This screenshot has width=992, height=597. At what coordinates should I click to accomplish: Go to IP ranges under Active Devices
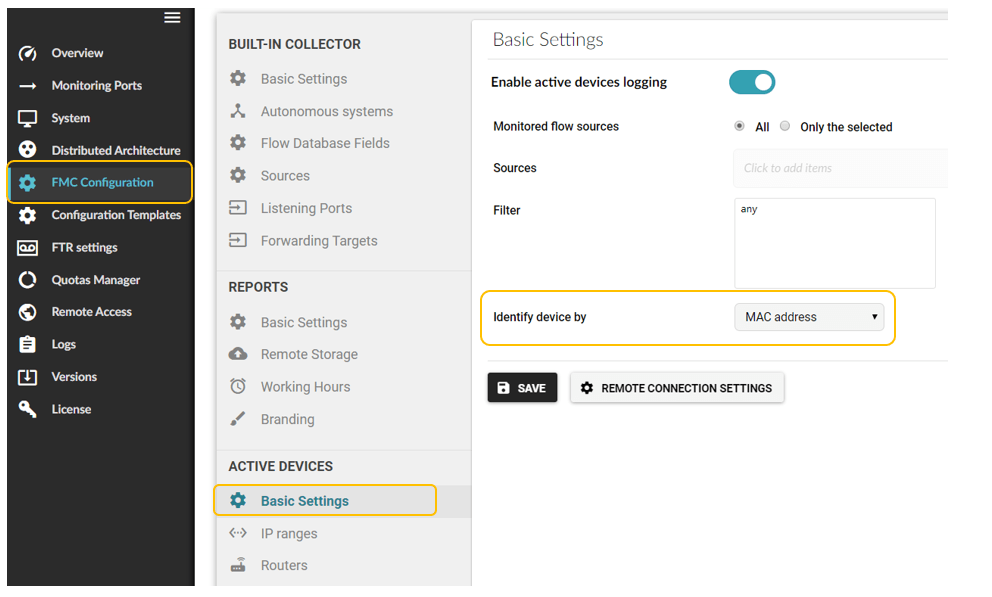click(x=288, y=533)
